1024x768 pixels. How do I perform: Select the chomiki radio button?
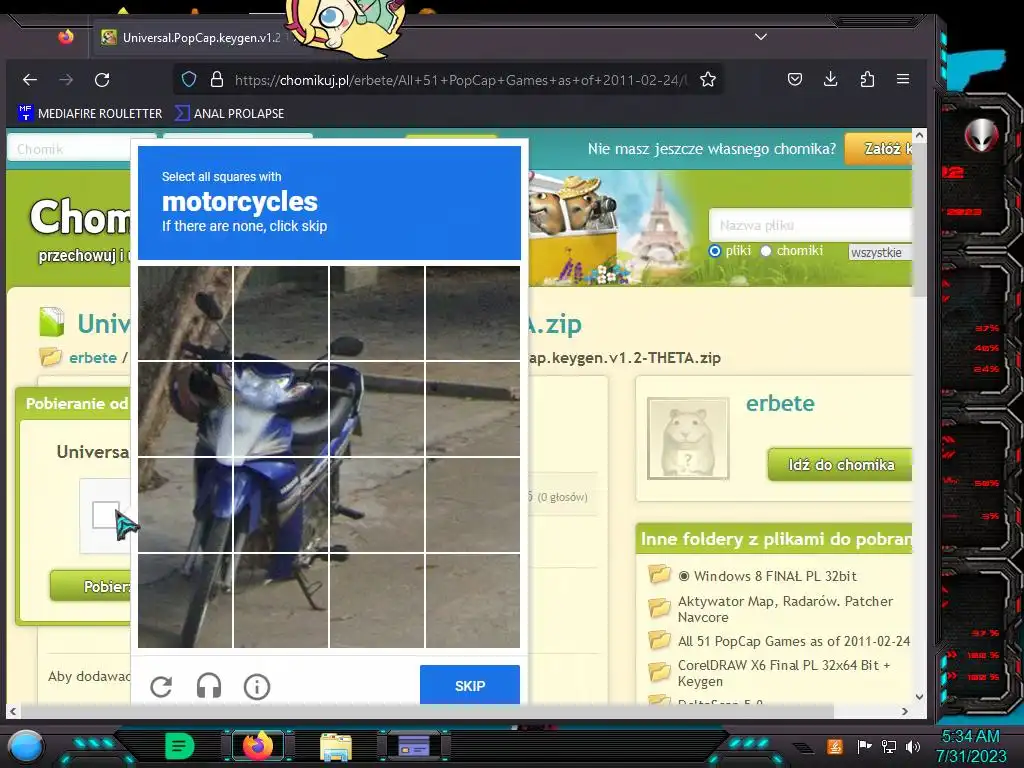(x=766, y=251)
